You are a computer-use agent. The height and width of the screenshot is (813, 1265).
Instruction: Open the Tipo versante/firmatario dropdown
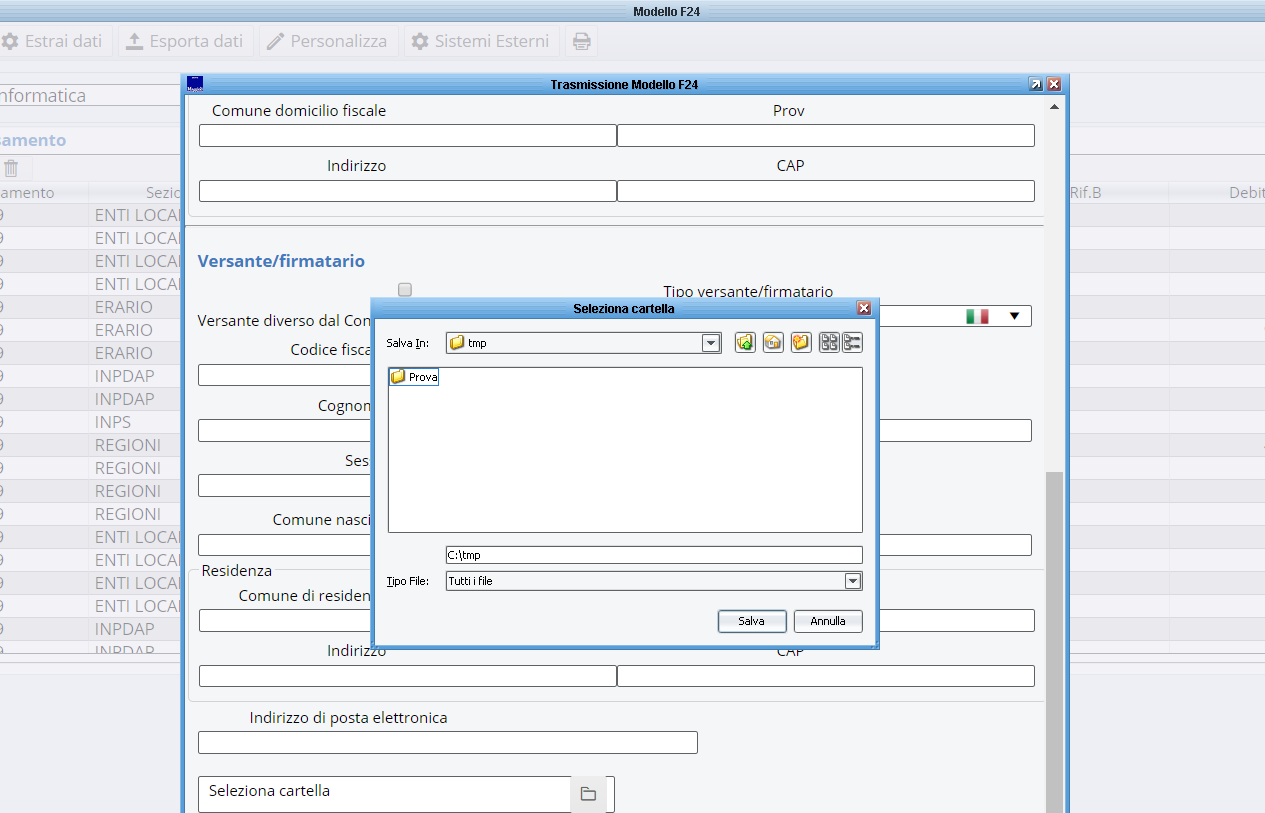pos(1014,316)
